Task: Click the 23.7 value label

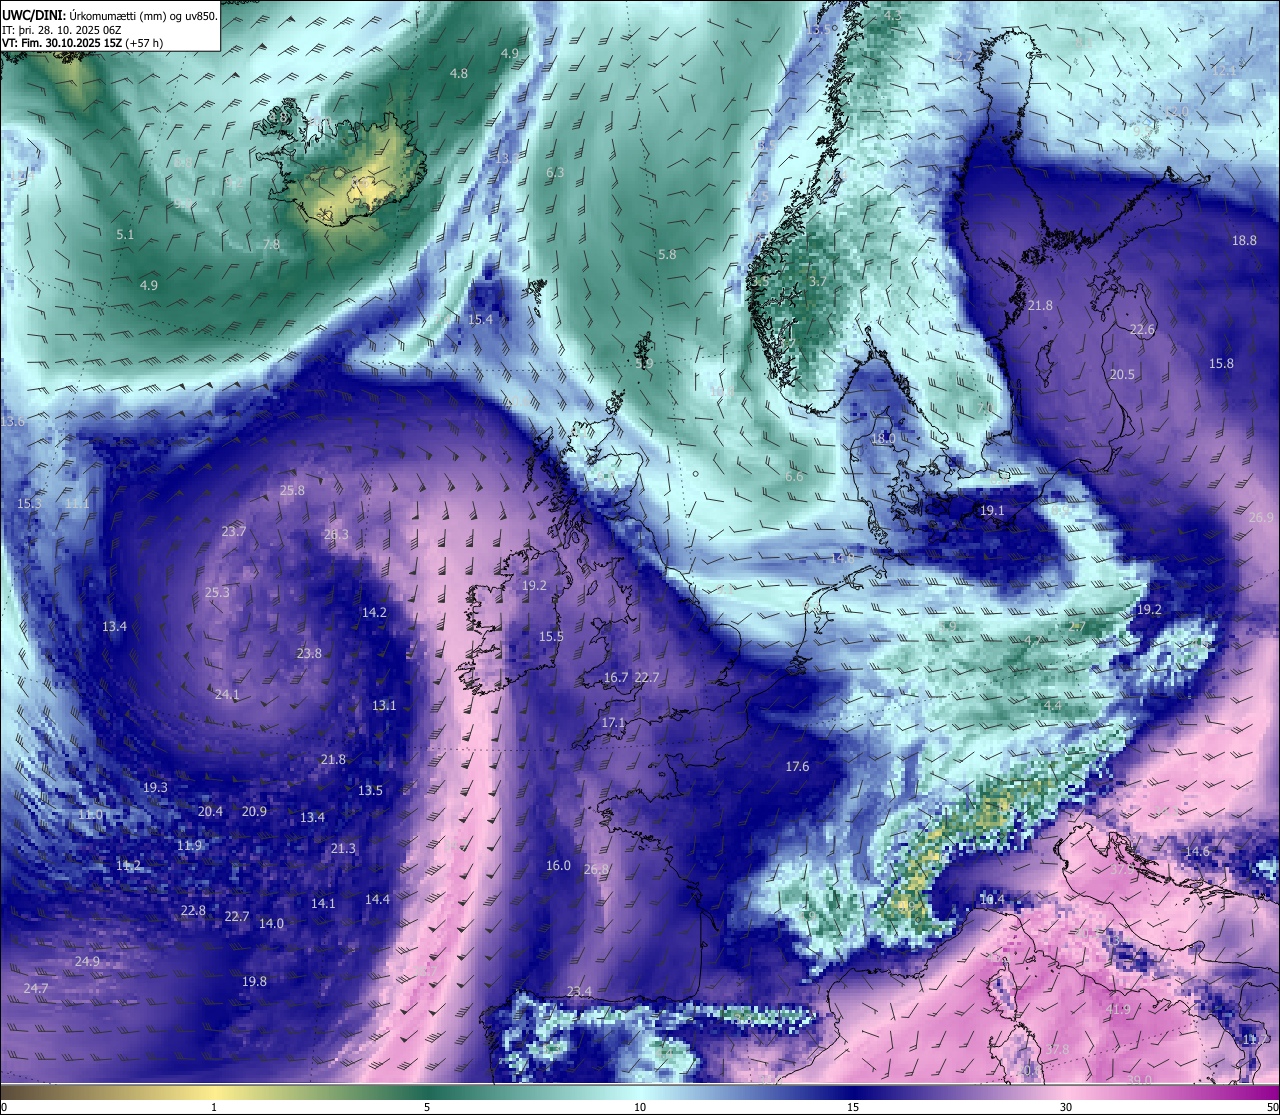Action: click(233, 531)
